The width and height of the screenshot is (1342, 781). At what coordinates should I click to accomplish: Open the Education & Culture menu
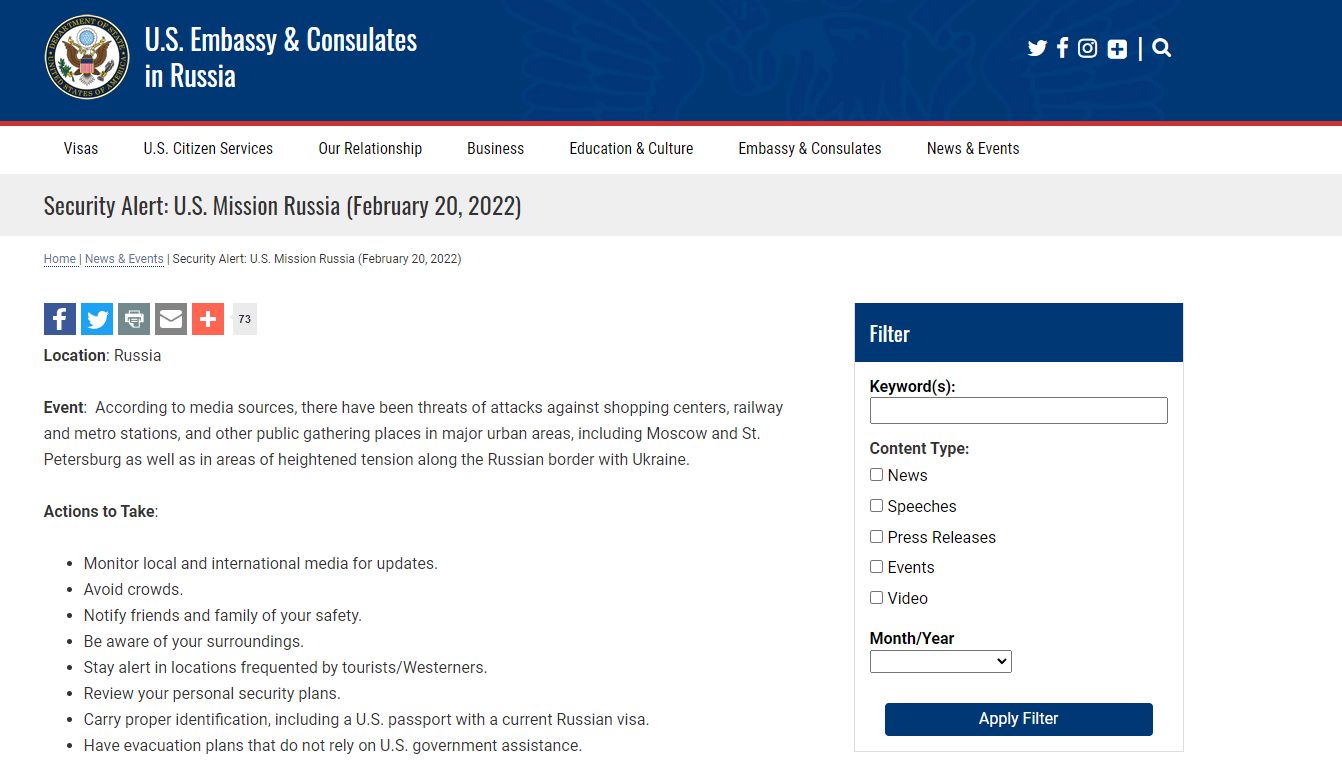tap(631, 148)
